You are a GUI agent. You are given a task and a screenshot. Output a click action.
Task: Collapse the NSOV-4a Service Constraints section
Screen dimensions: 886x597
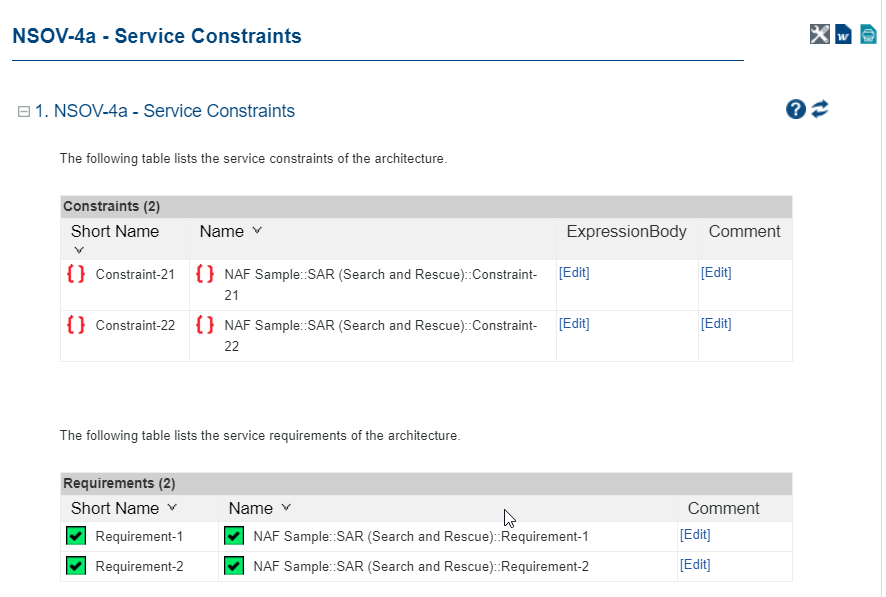click(x=24, y=112)
